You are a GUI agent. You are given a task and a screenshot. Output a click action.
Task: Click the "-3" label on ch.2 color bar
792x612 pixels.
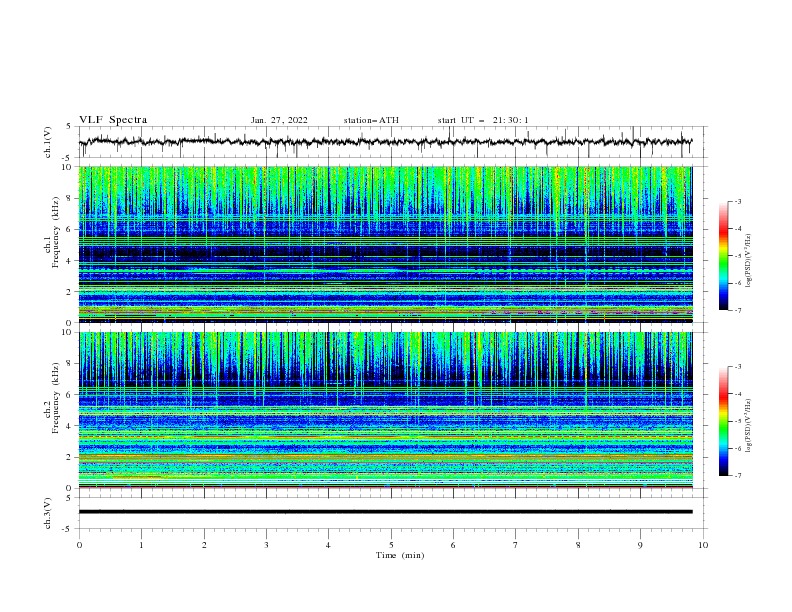coord(737,367)
